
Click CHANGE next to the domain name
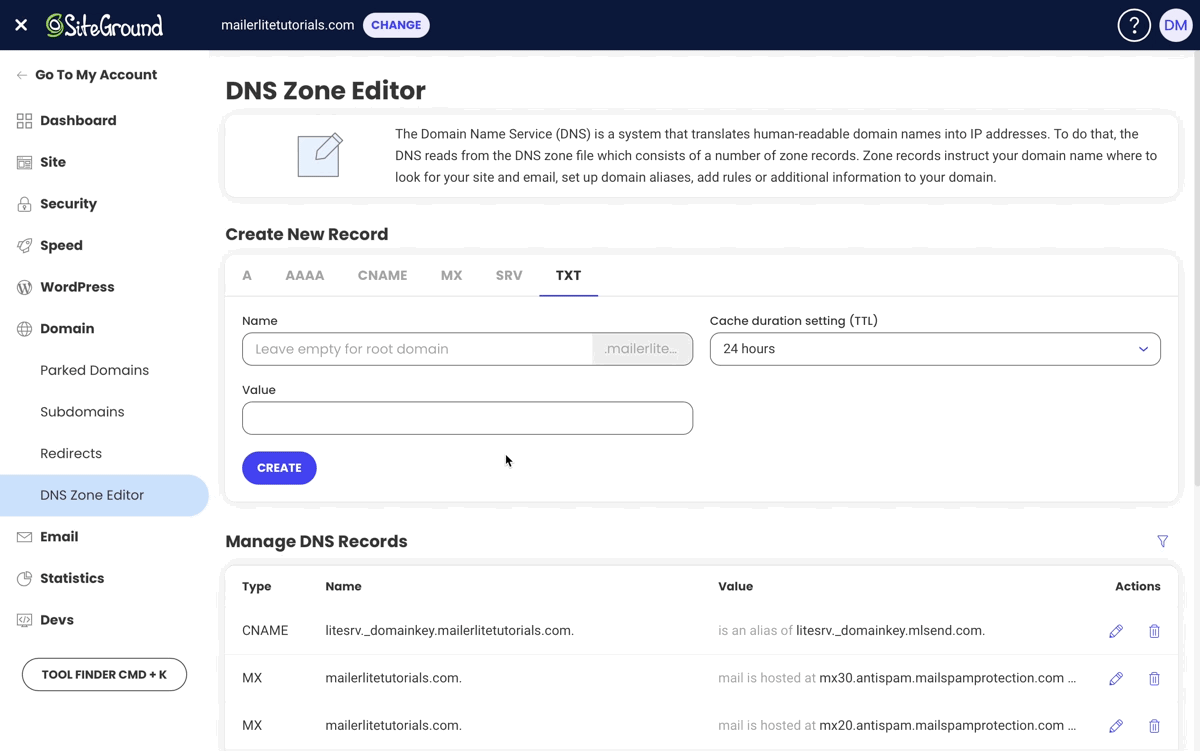pyautogui.click(x=396, y=25)
